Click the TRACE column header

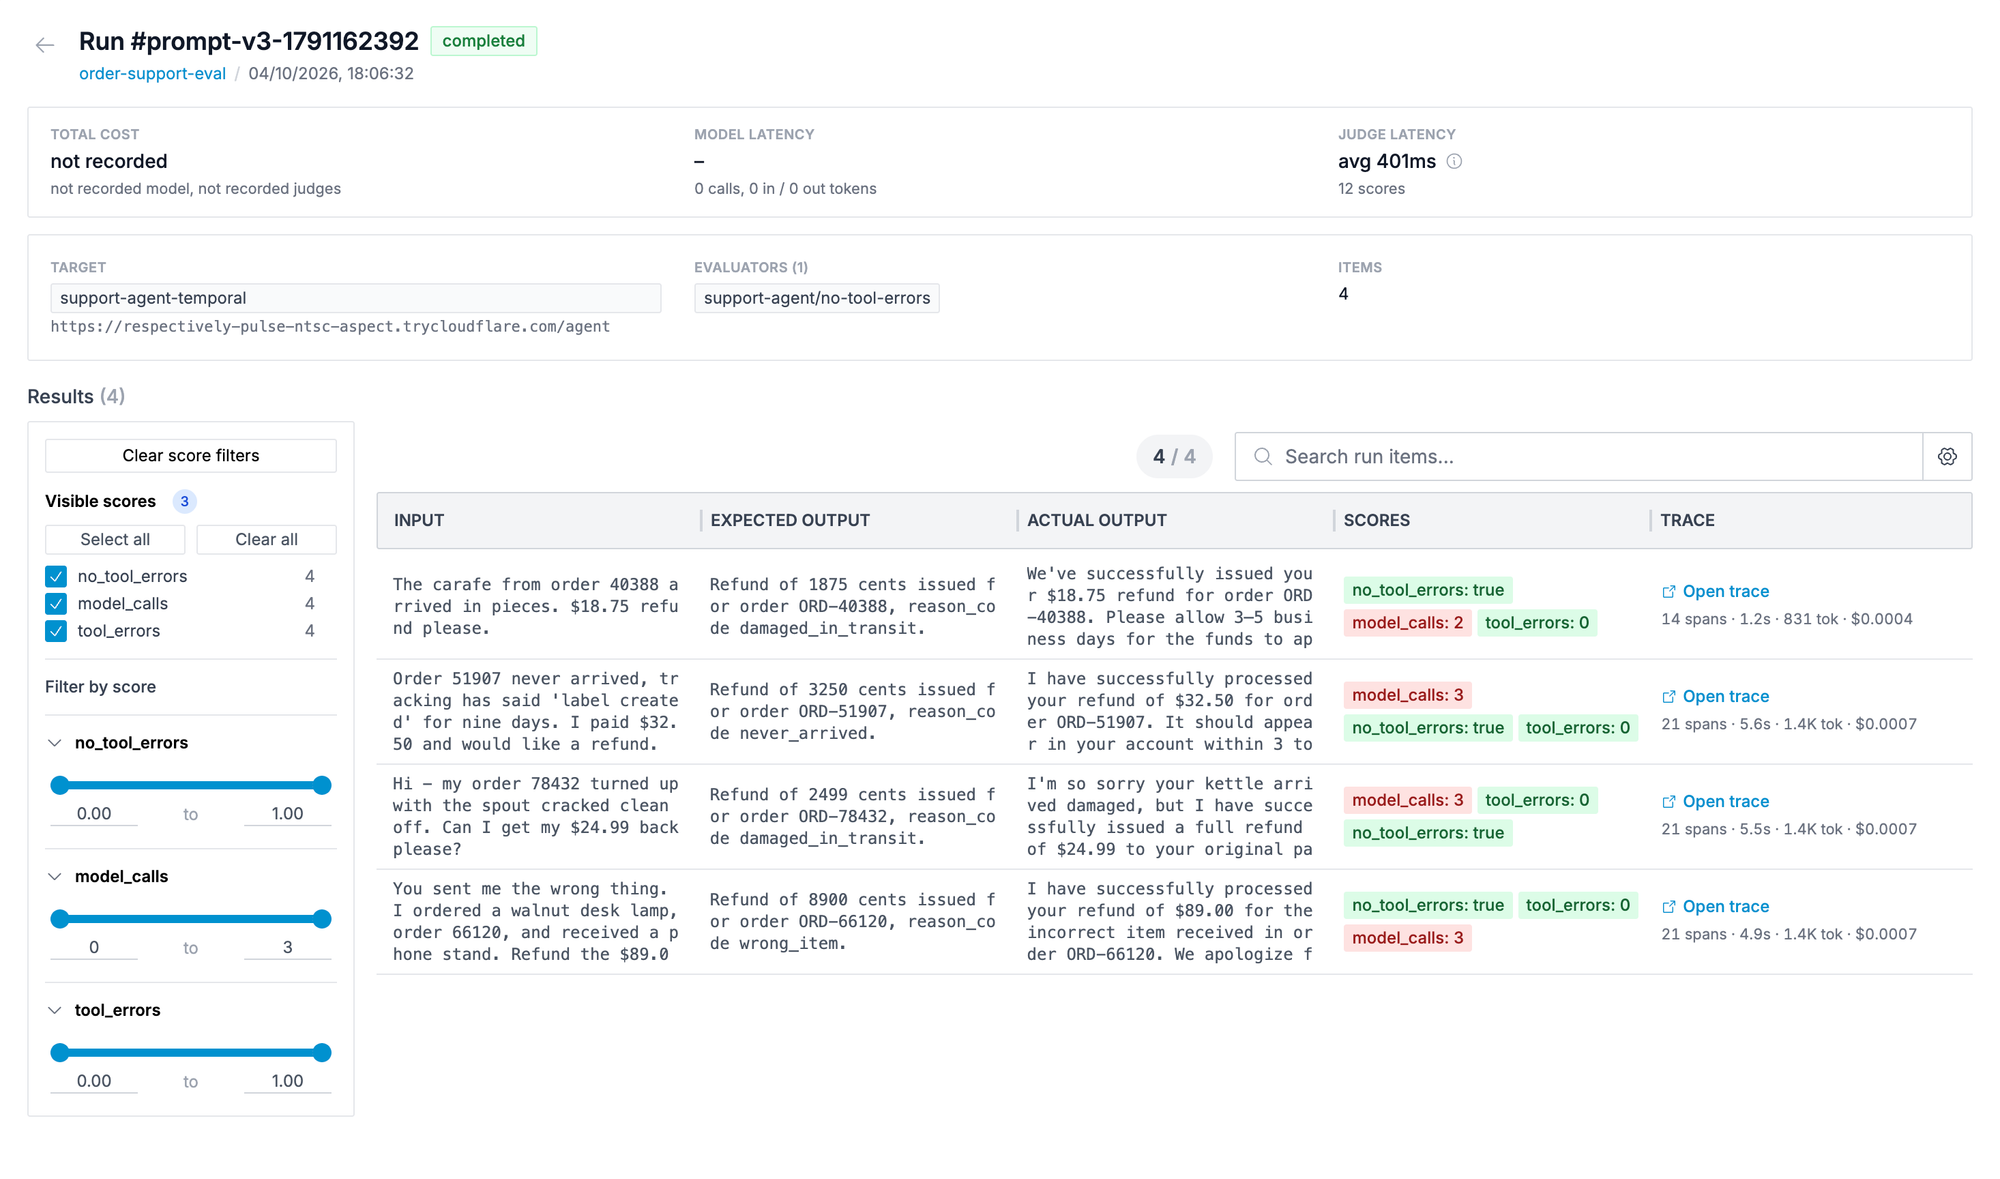[1687, 520]
